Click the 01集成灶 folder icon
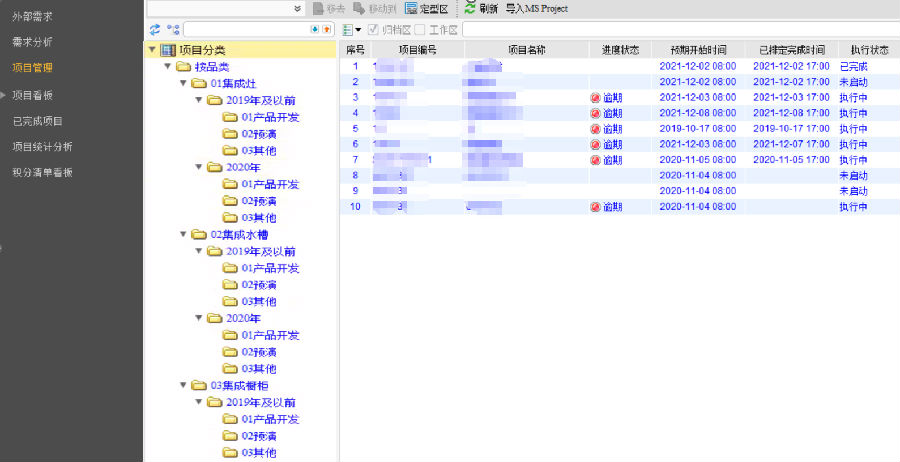This screenshot has width=900, height=462. pyautogui.click(x=199, y=84)
